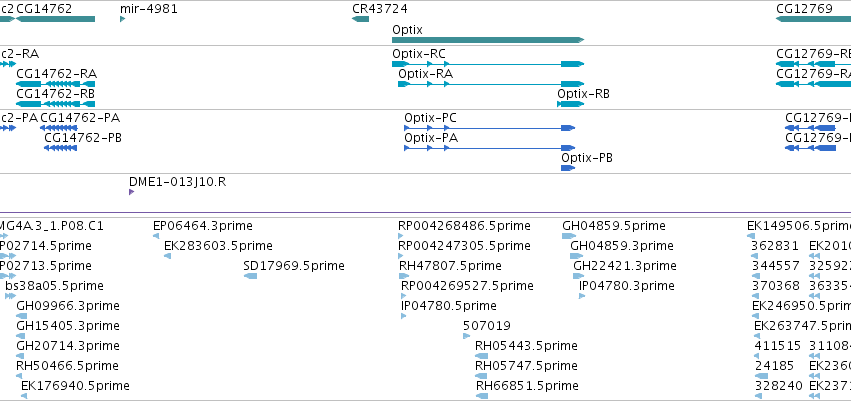The image size is (851, 401).
Task: Select the DME1-013J10.R purple marker
Action: click(x=131, y=192)
